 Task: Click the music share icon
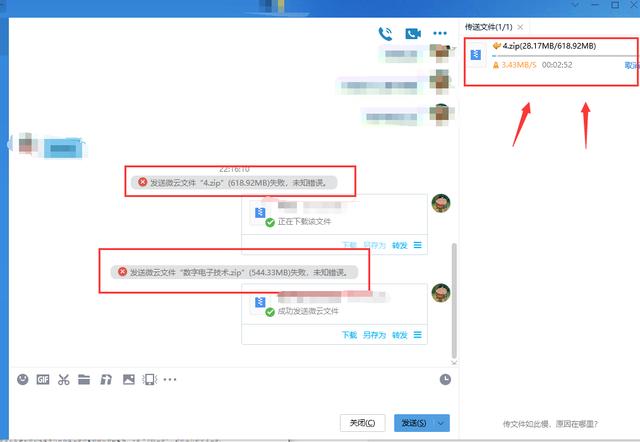point(106,380)
